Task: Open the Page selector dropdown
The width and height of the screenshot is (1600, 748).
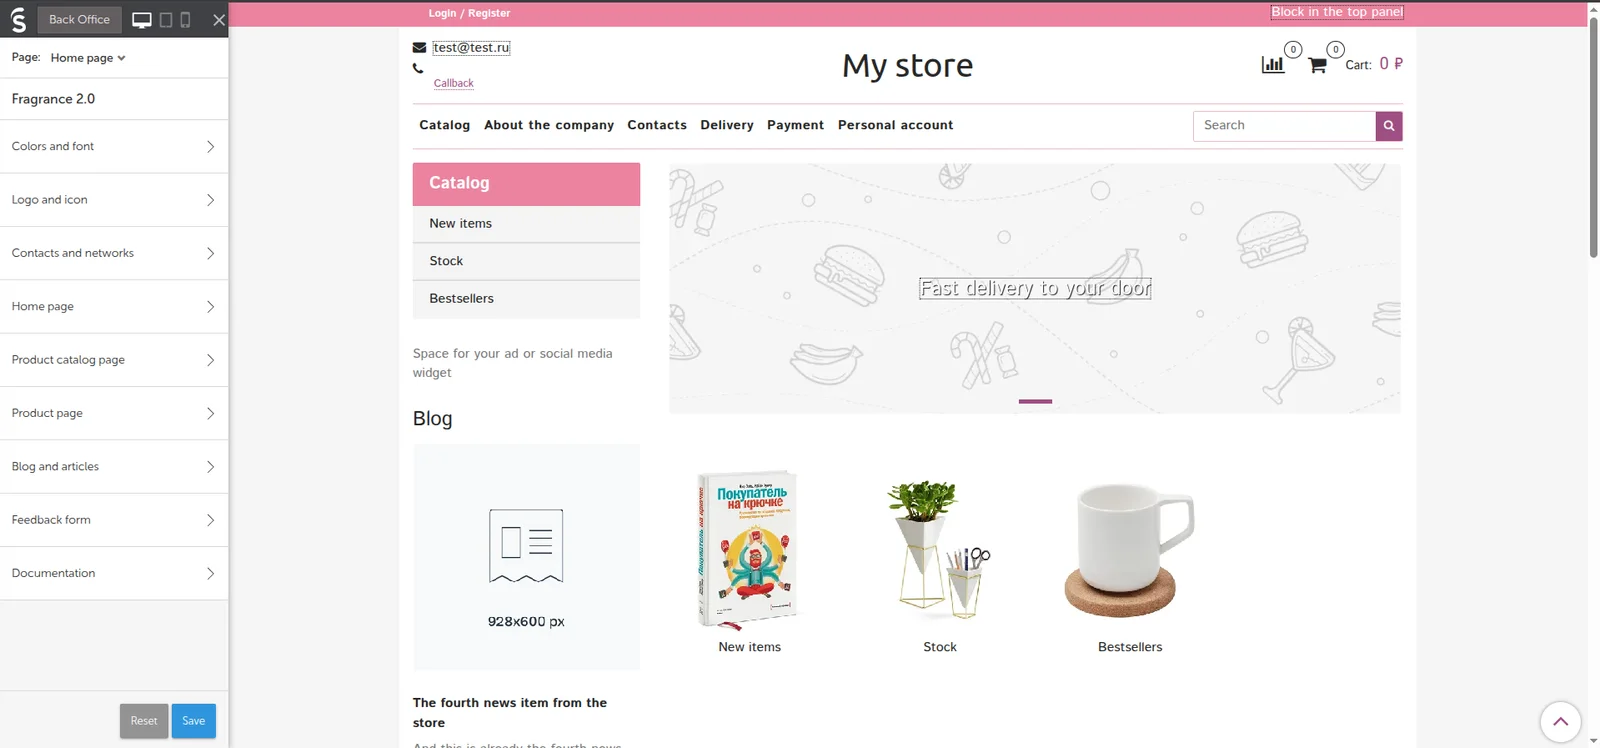Action: pos(88,58)
